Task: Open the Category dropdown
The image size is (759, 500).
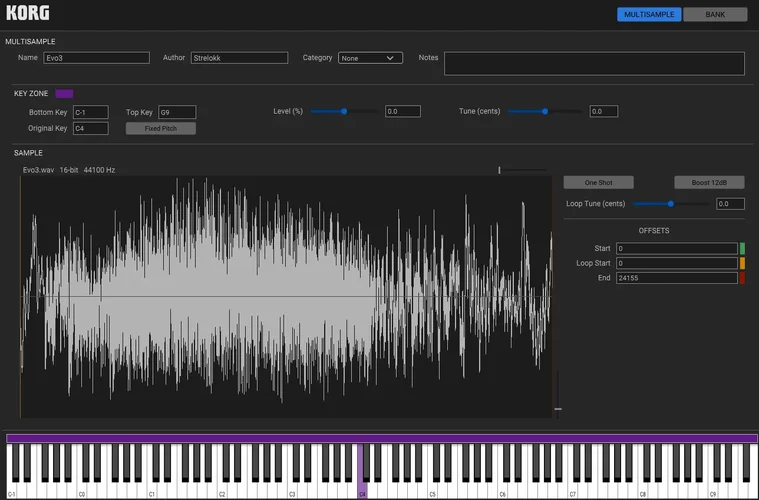Action: (370, 58)
